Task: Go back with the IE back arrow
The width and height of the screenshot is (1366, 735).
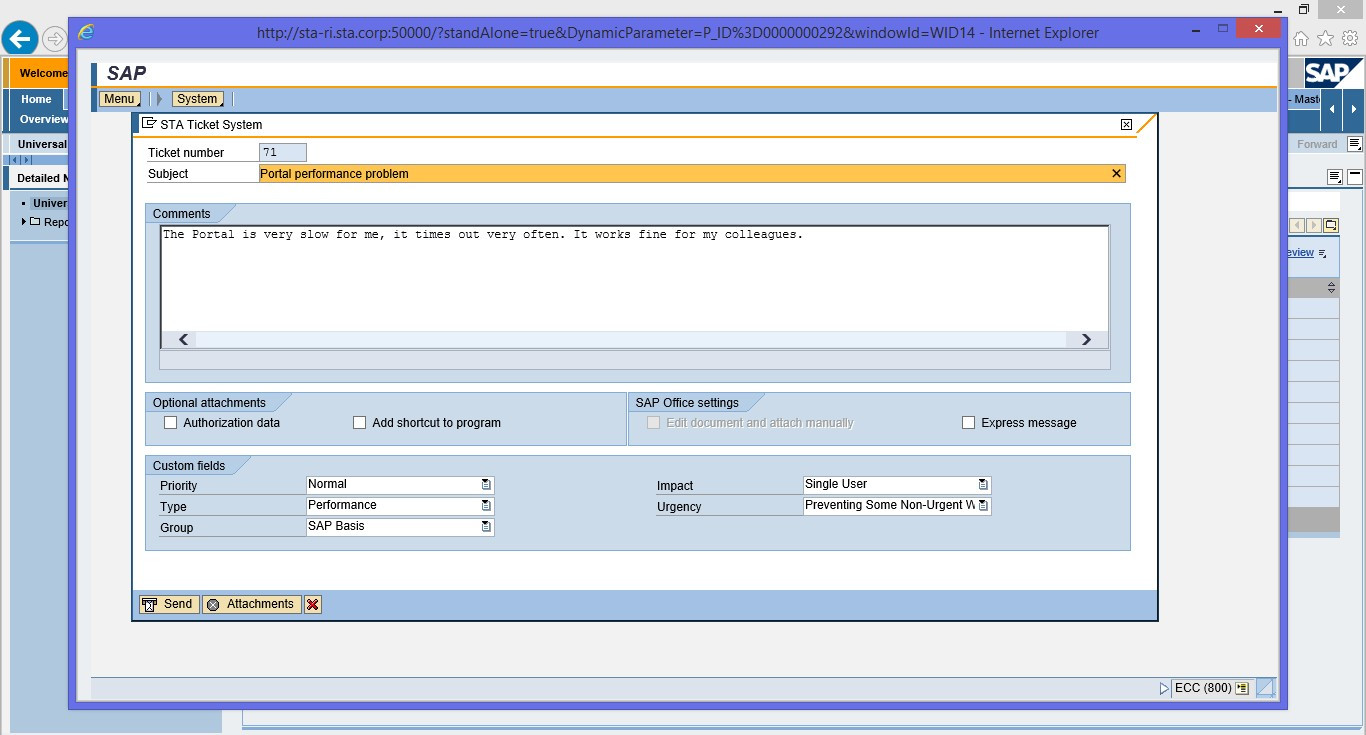Action: click(x=20, y=39)
